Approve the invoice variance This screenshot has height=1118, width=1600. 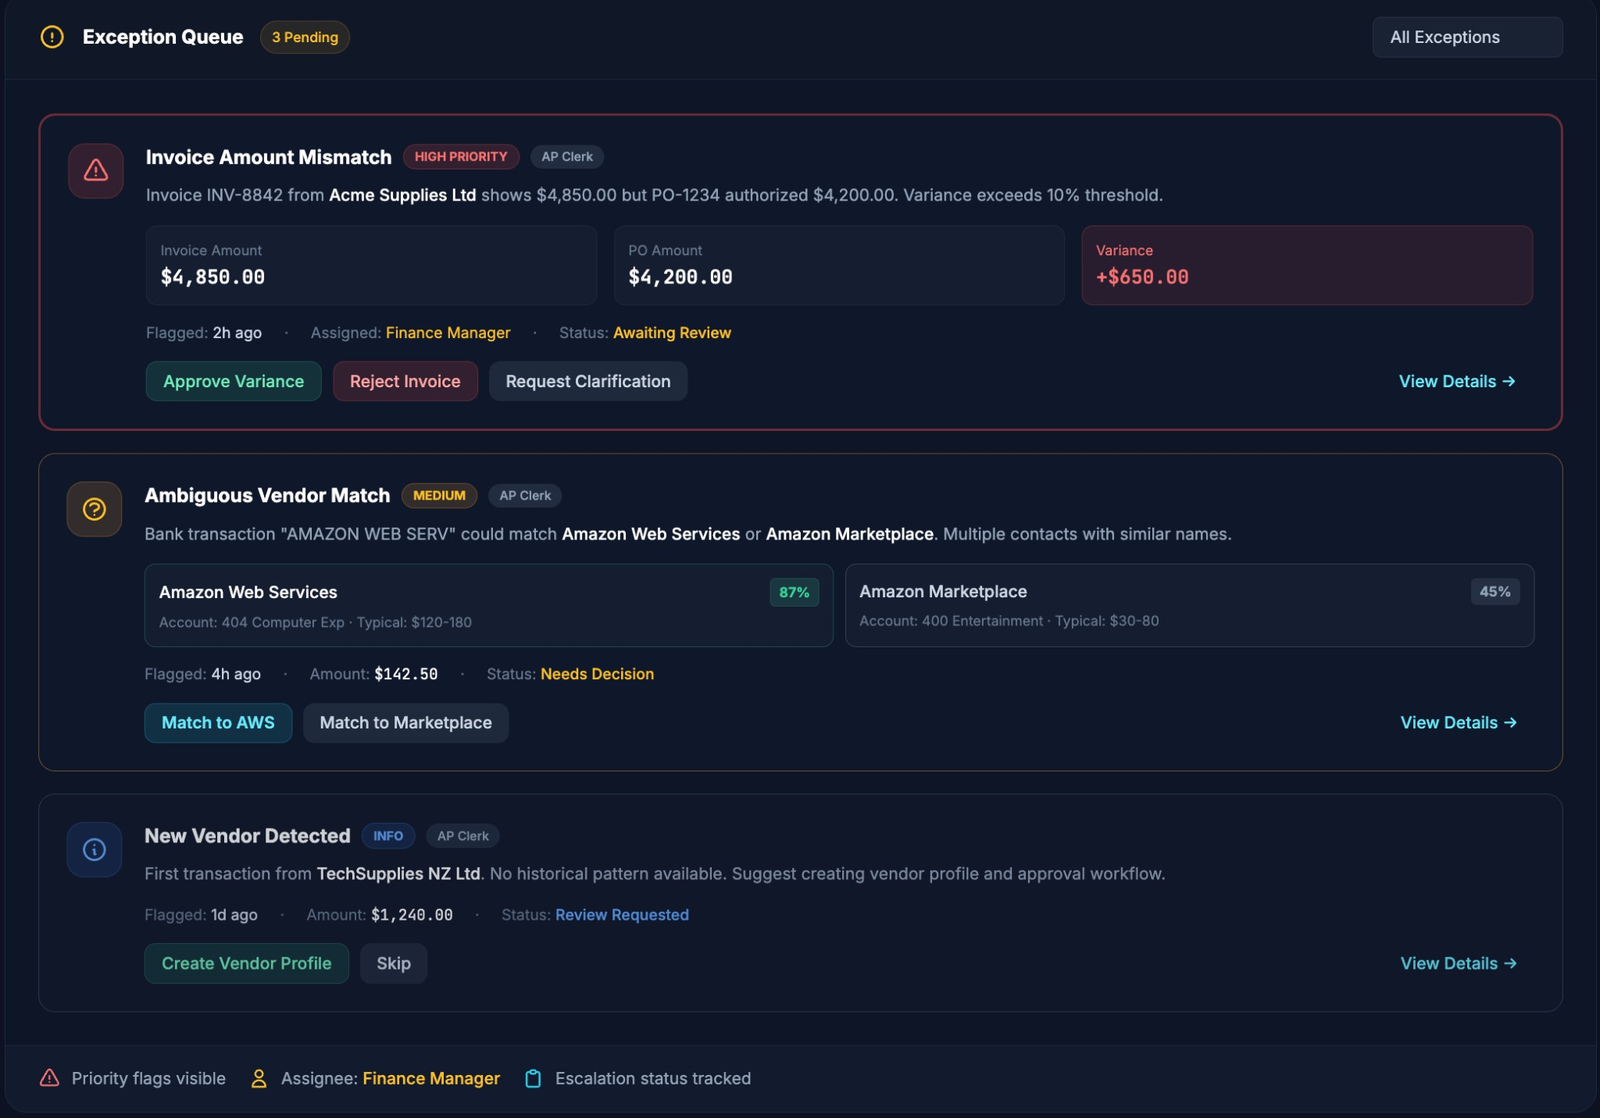[233, 381]
